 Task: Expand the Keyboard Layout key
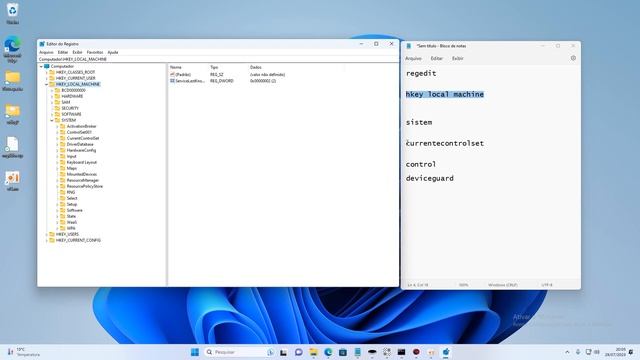[57, 162]
